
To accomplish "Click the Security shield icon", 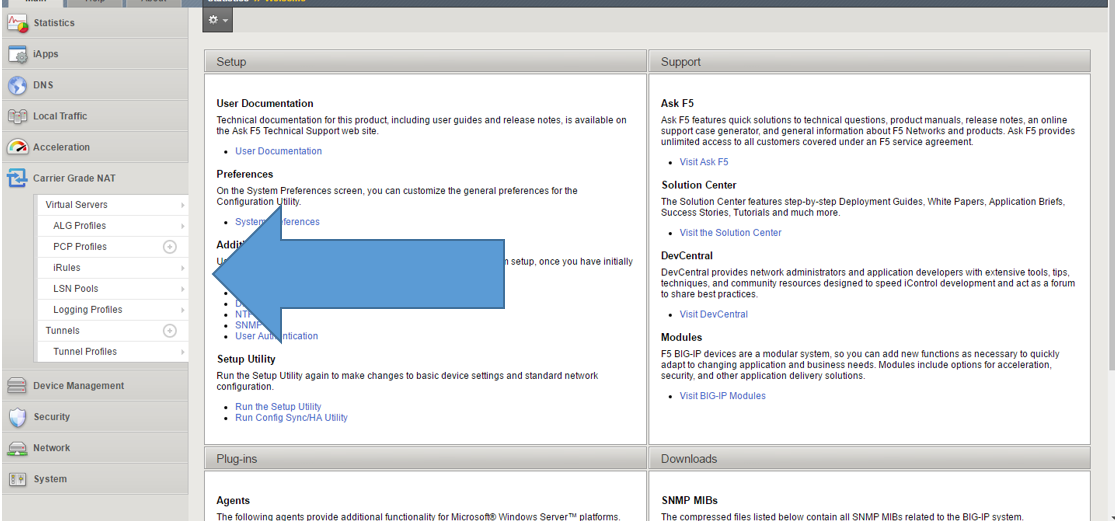I will [17, 417].
